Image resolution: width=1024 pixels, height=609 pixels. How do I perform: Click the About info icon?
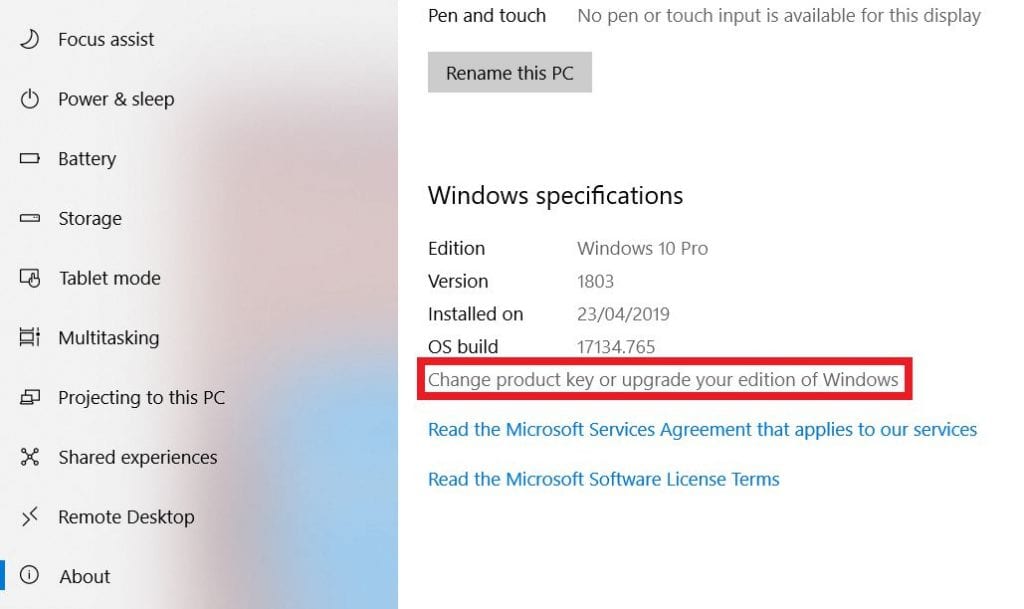[x=30, y=576]
